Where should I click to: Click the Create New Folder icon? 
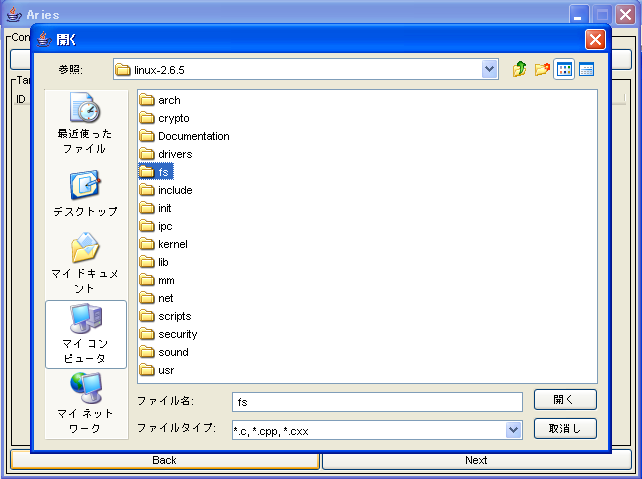(x=542, y=70)
